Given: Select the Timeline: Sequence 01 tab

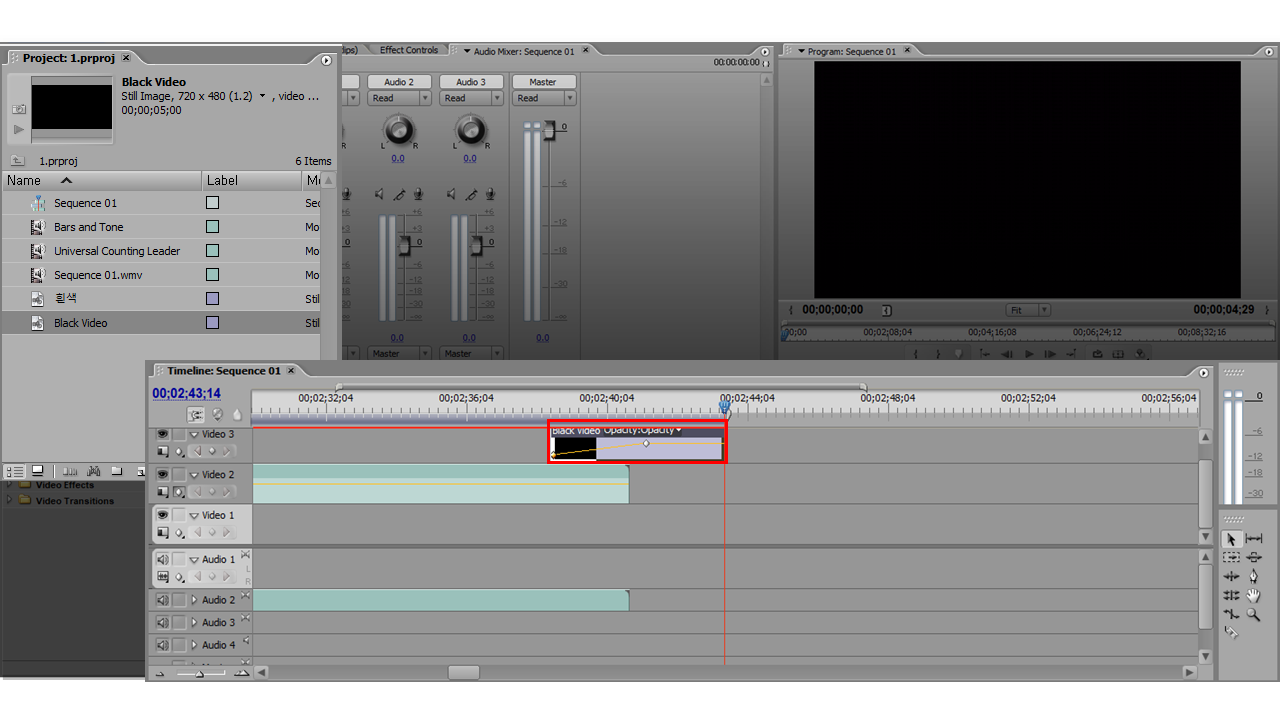Looking at the screenshot, I should click(224, 371).
